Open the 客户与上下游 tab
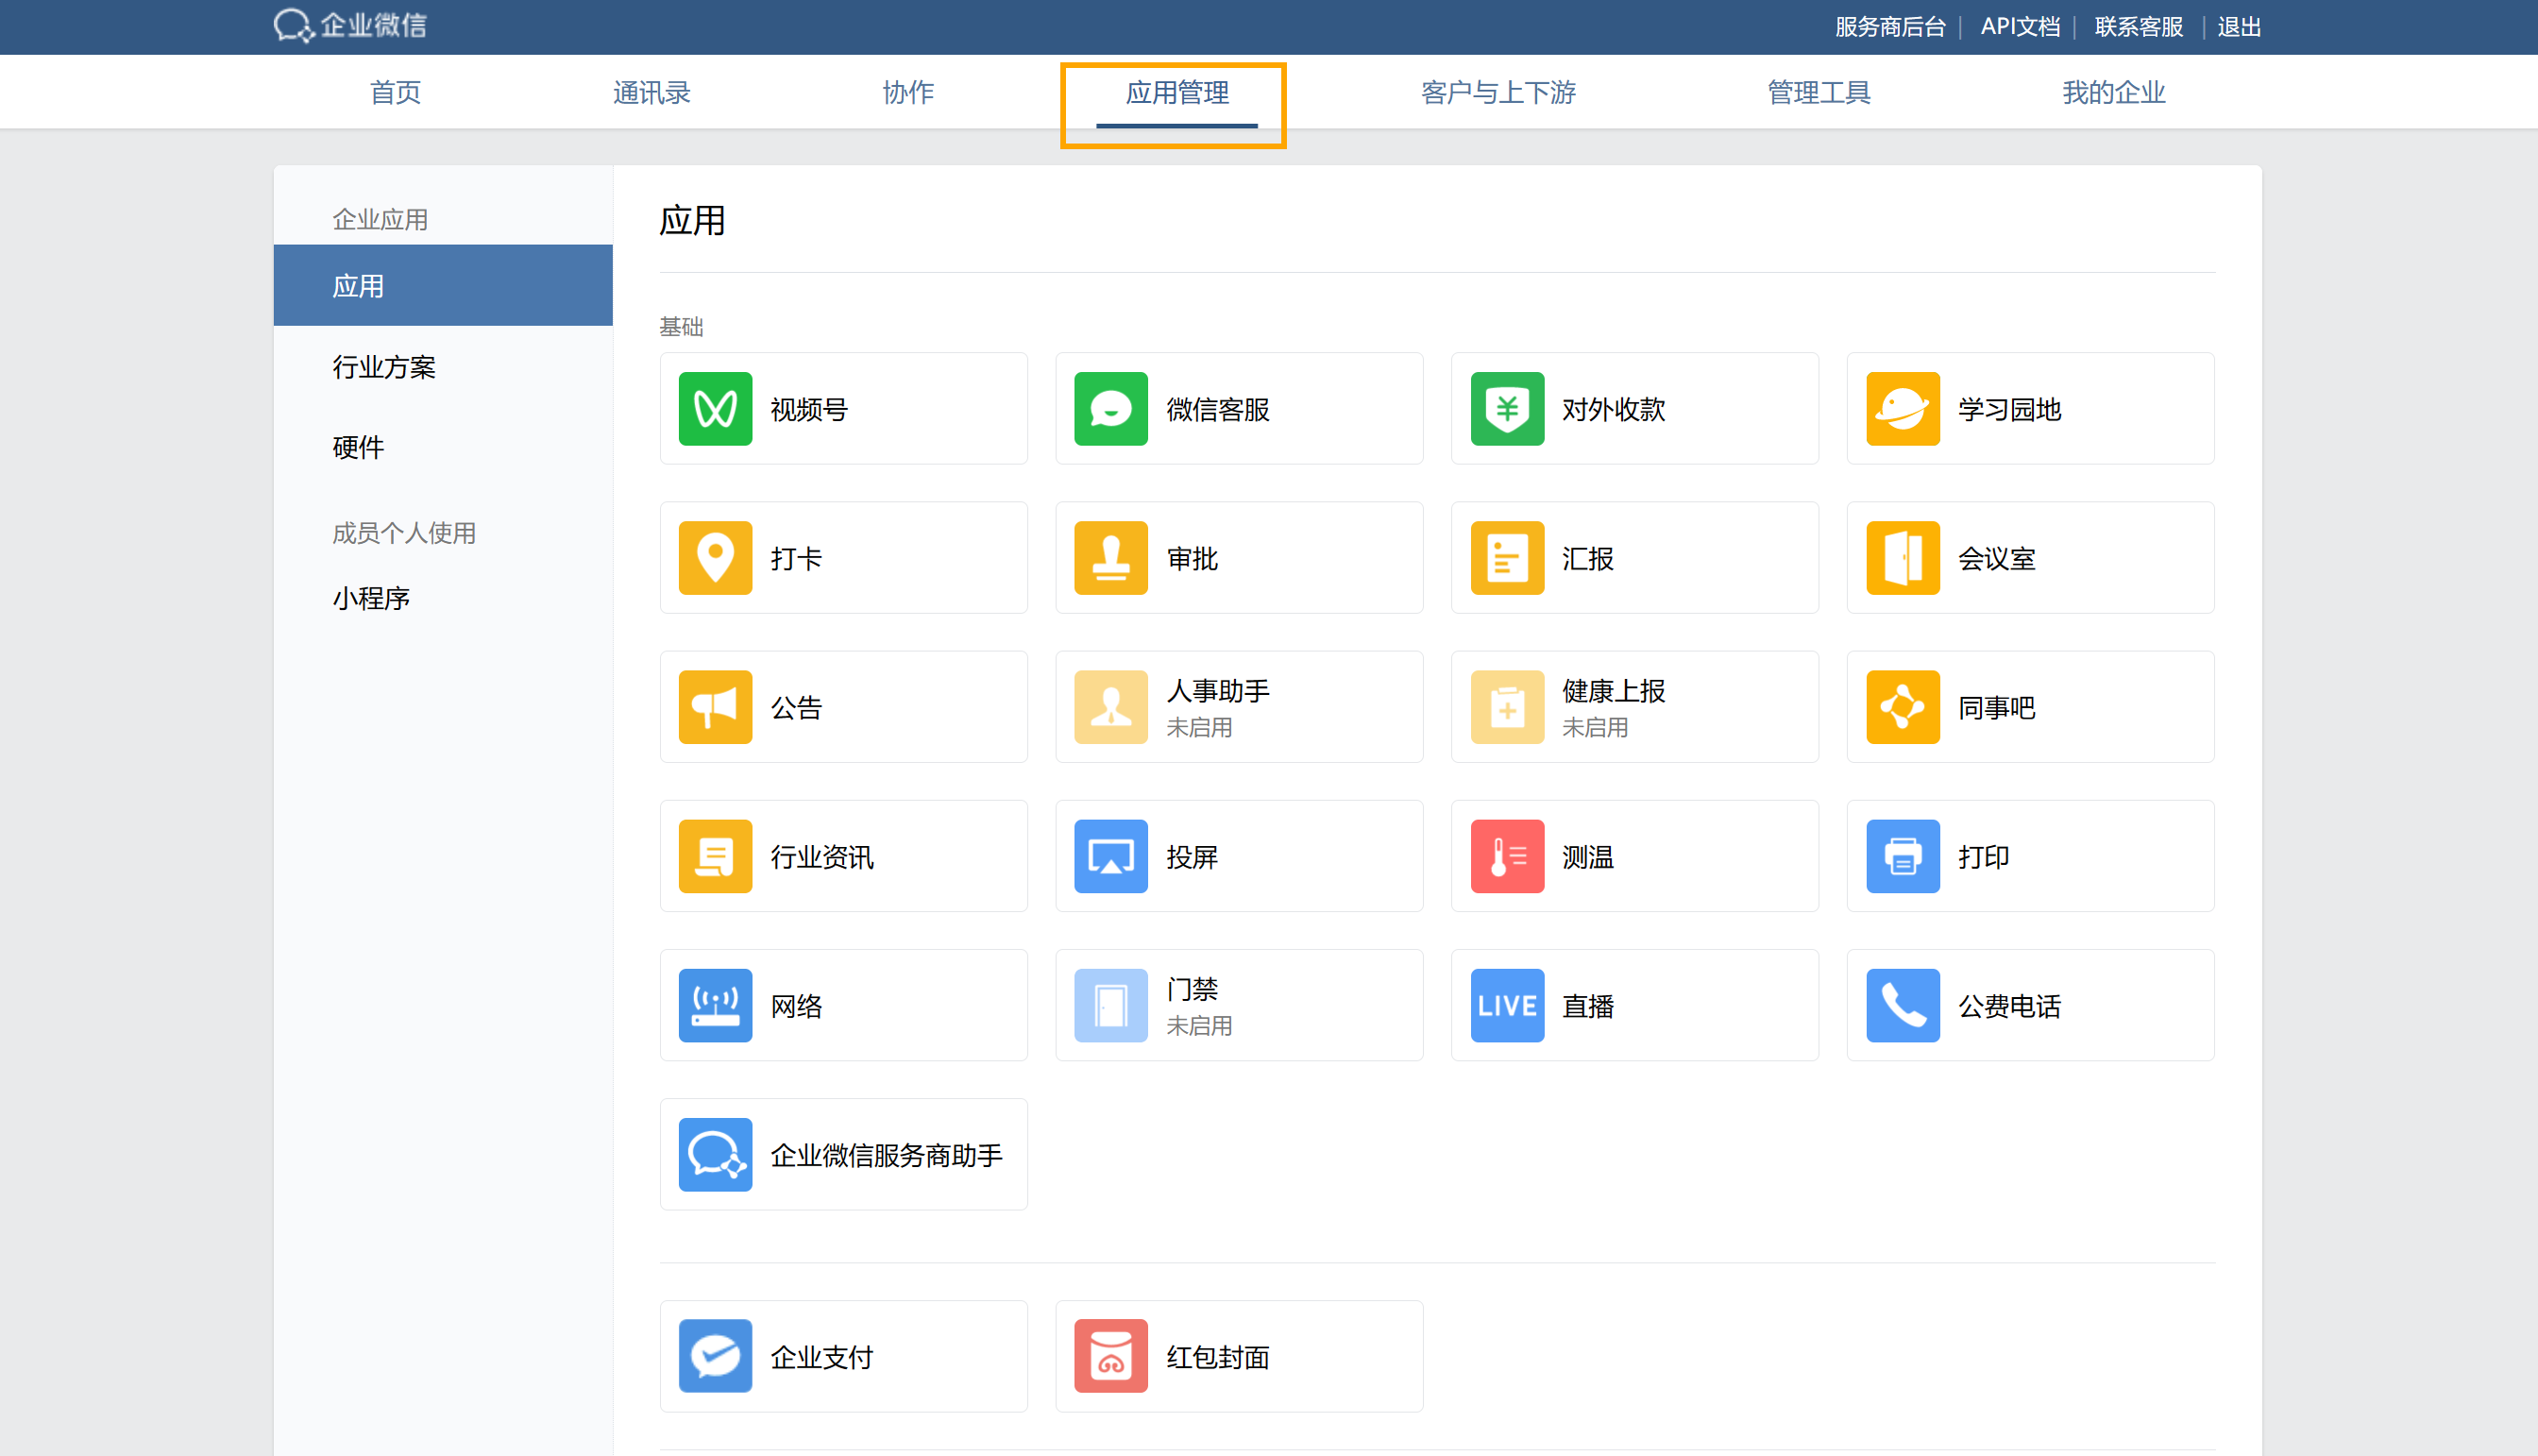The width and height of the screenshot is (2538, 1456). coord(1498,92)
